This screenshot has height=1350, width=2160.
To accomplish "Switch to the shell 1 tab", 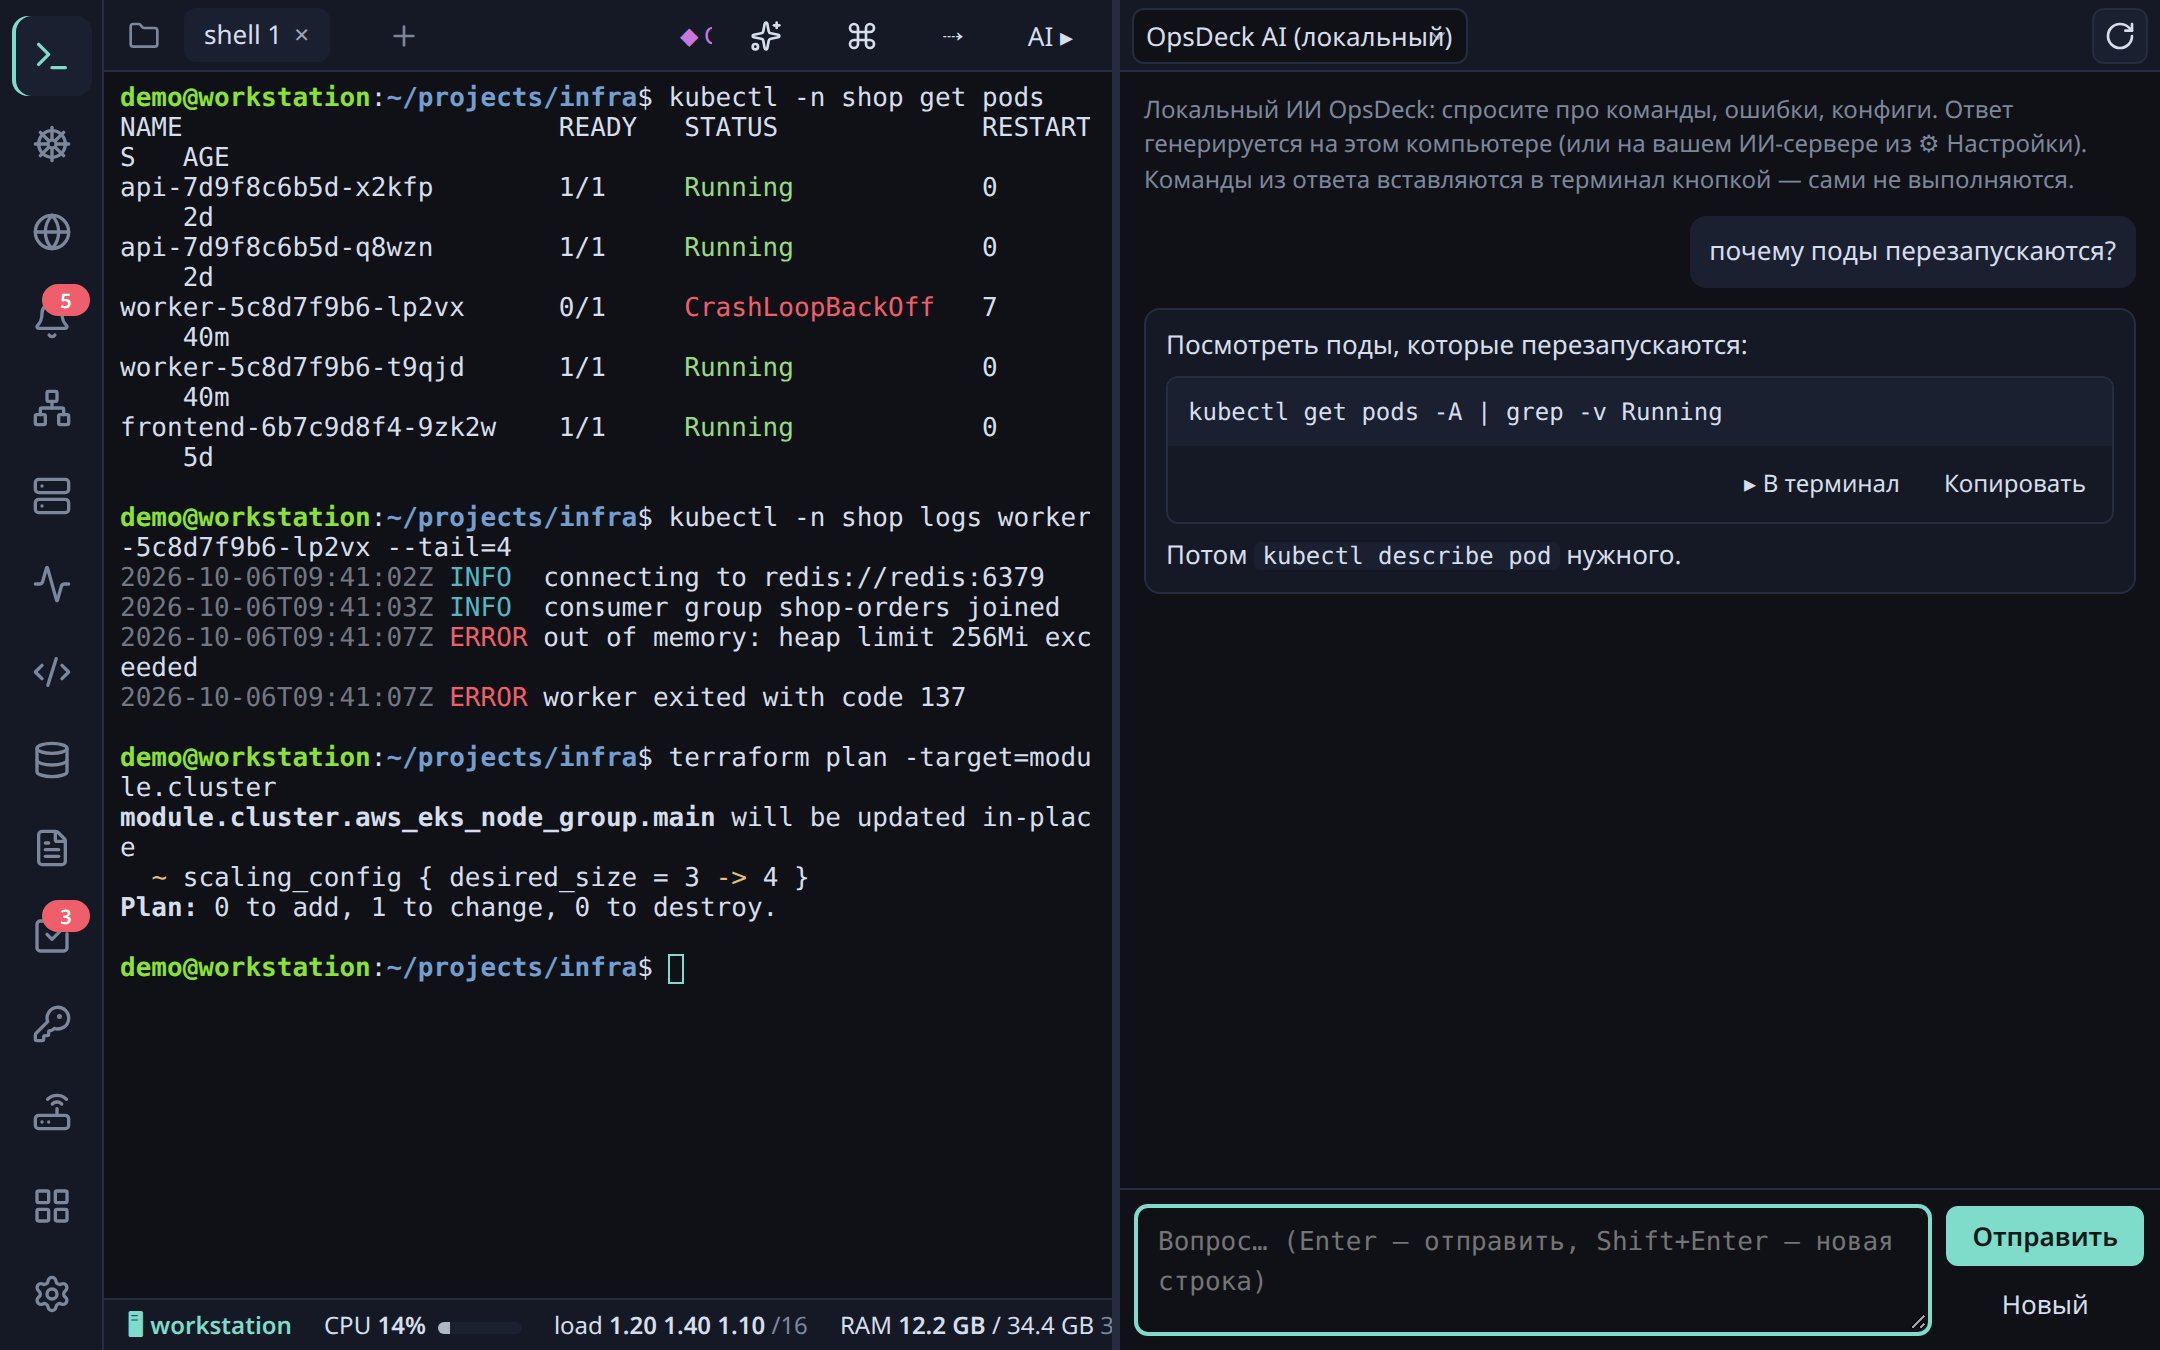I will pyautogui.click(x=241, y=36).
